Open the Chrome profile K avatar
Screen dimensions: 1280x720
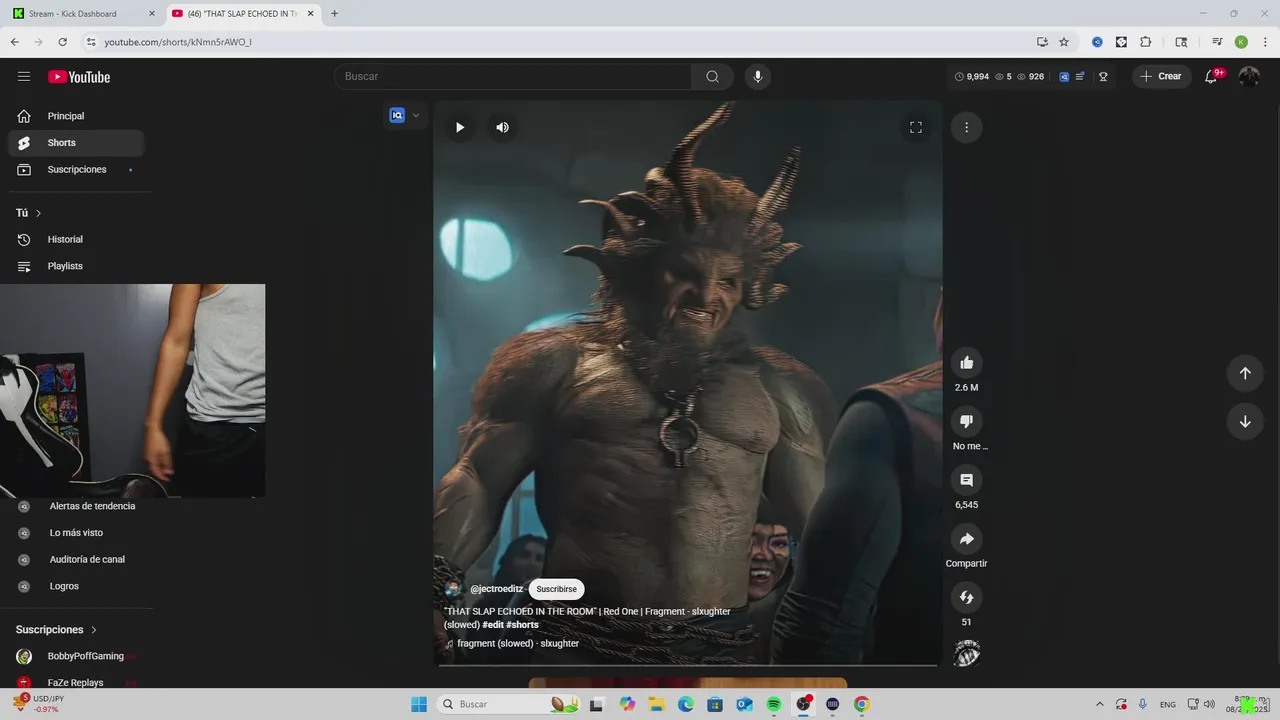coord(1241,42)
